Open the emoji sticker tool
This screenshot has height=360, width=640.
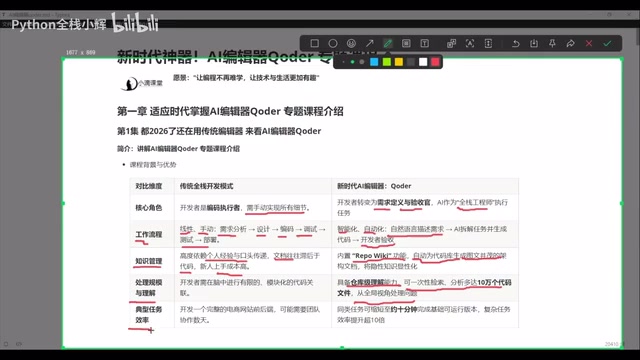point(351,43)
